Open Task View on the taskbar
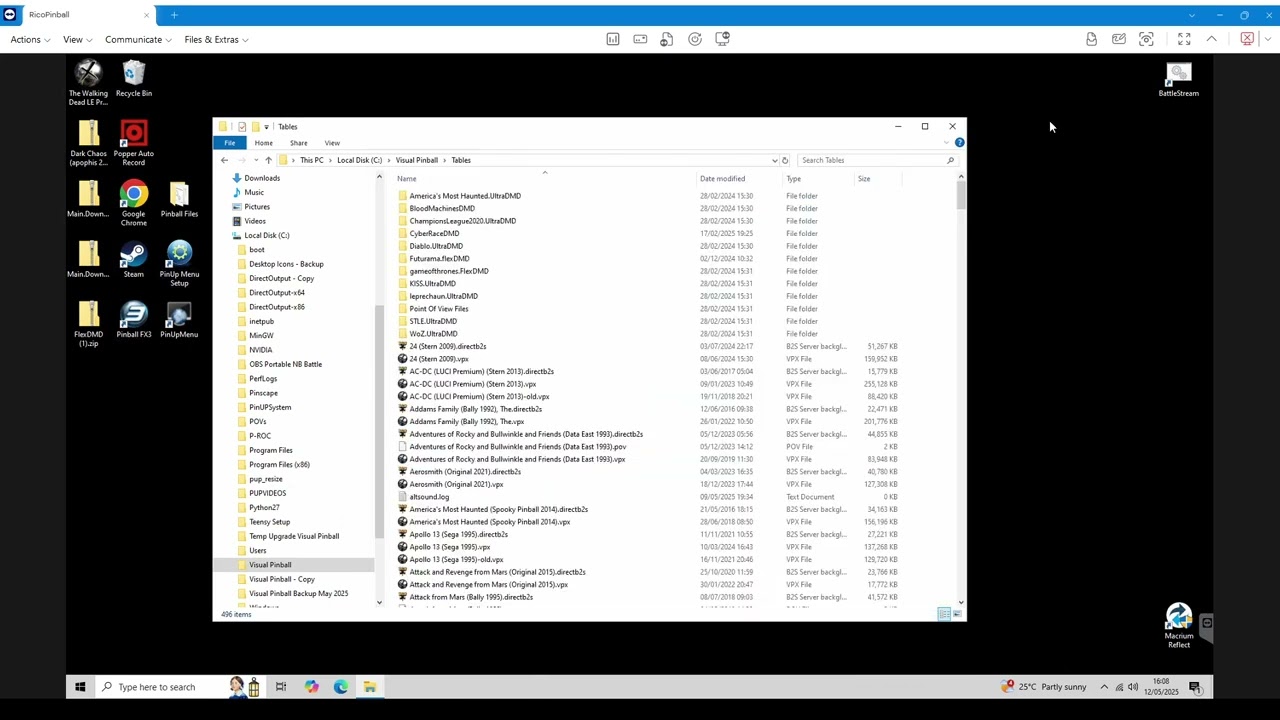Screen dimensions: 1280x720 pyautogui.click(x=281, y=687)
